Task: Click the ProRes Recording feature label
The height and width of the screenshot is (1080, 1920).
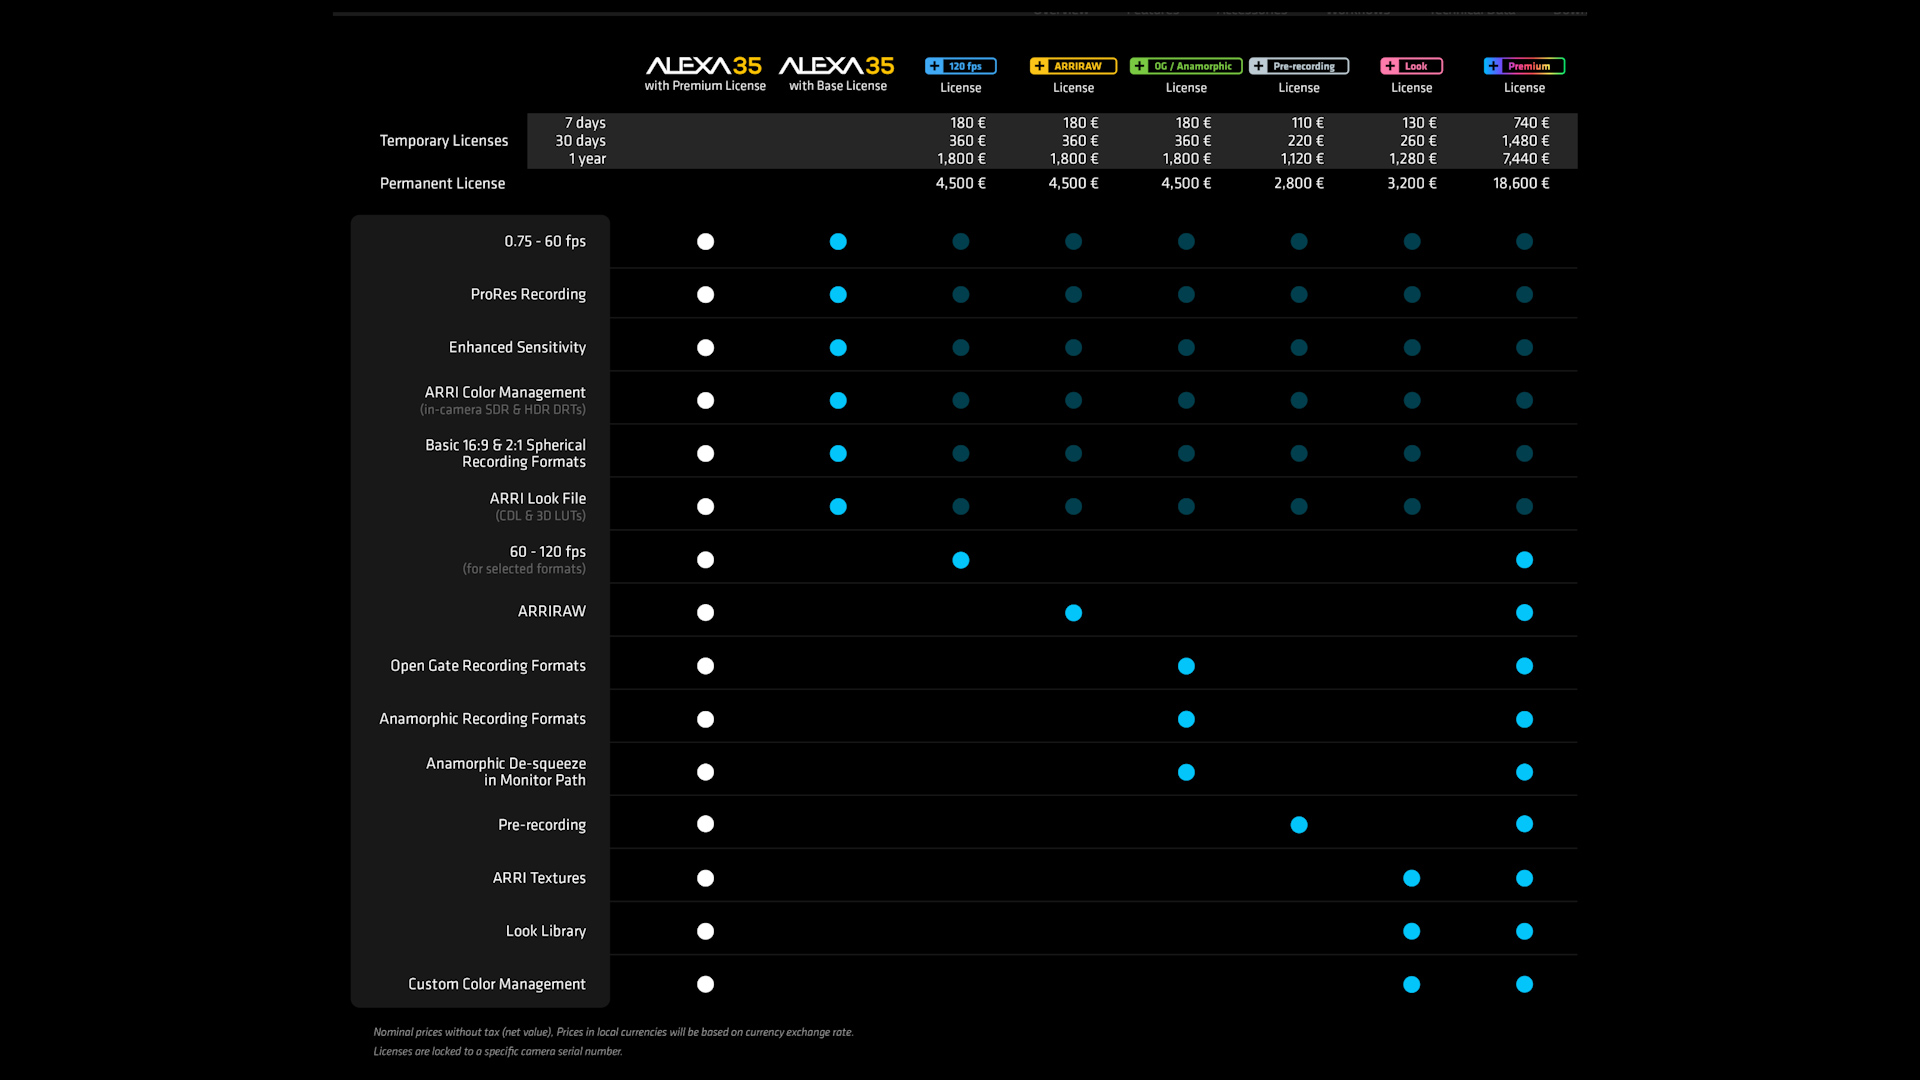Action: (528, 294)
